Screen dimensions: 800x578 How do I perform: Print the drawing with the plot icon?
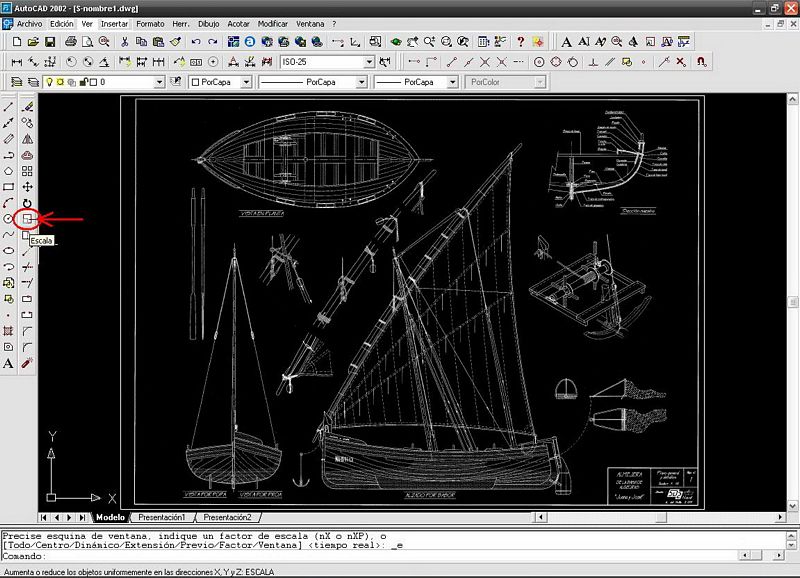(x=71, y=42)
